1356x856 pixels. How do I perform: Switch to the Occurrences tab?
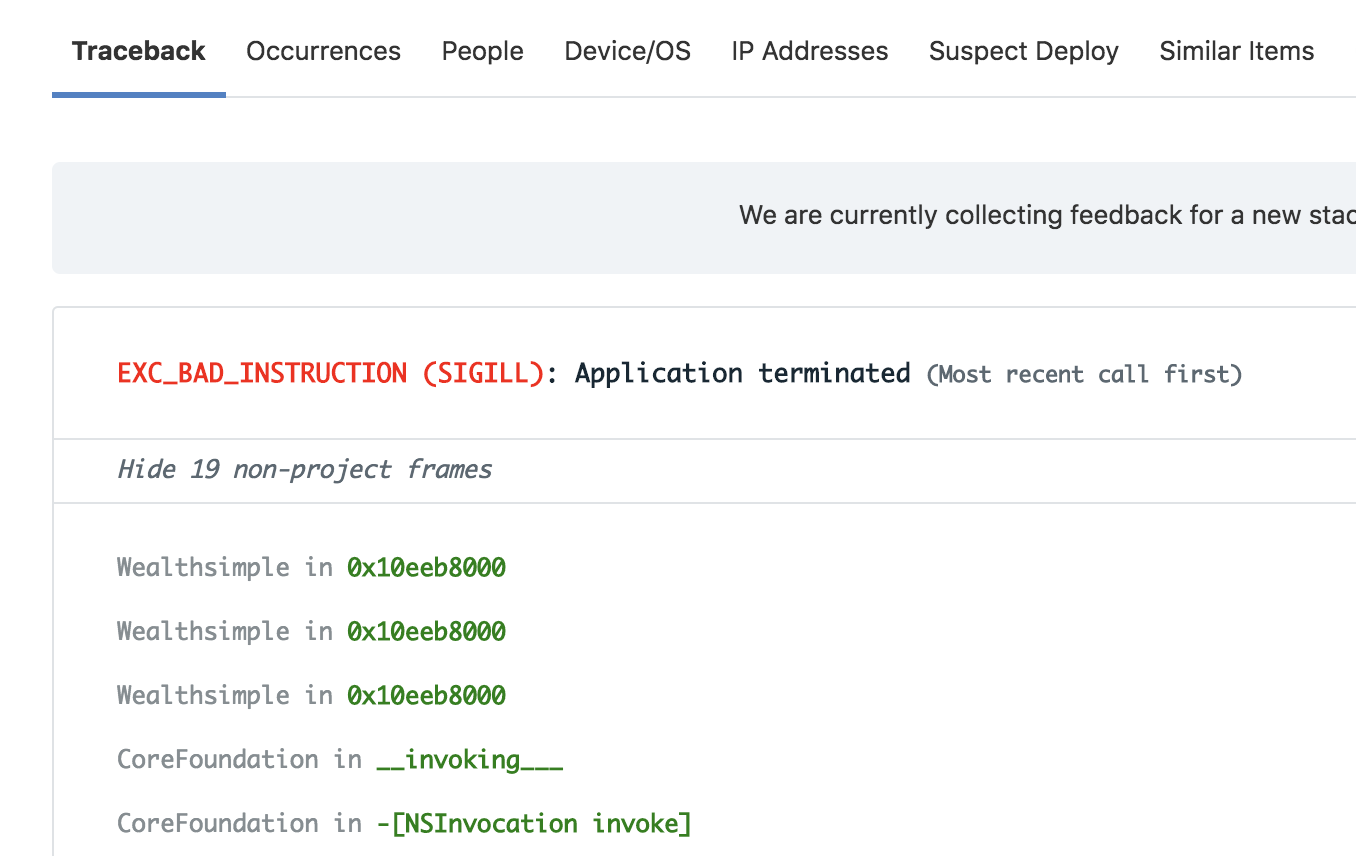click(323, 51)
